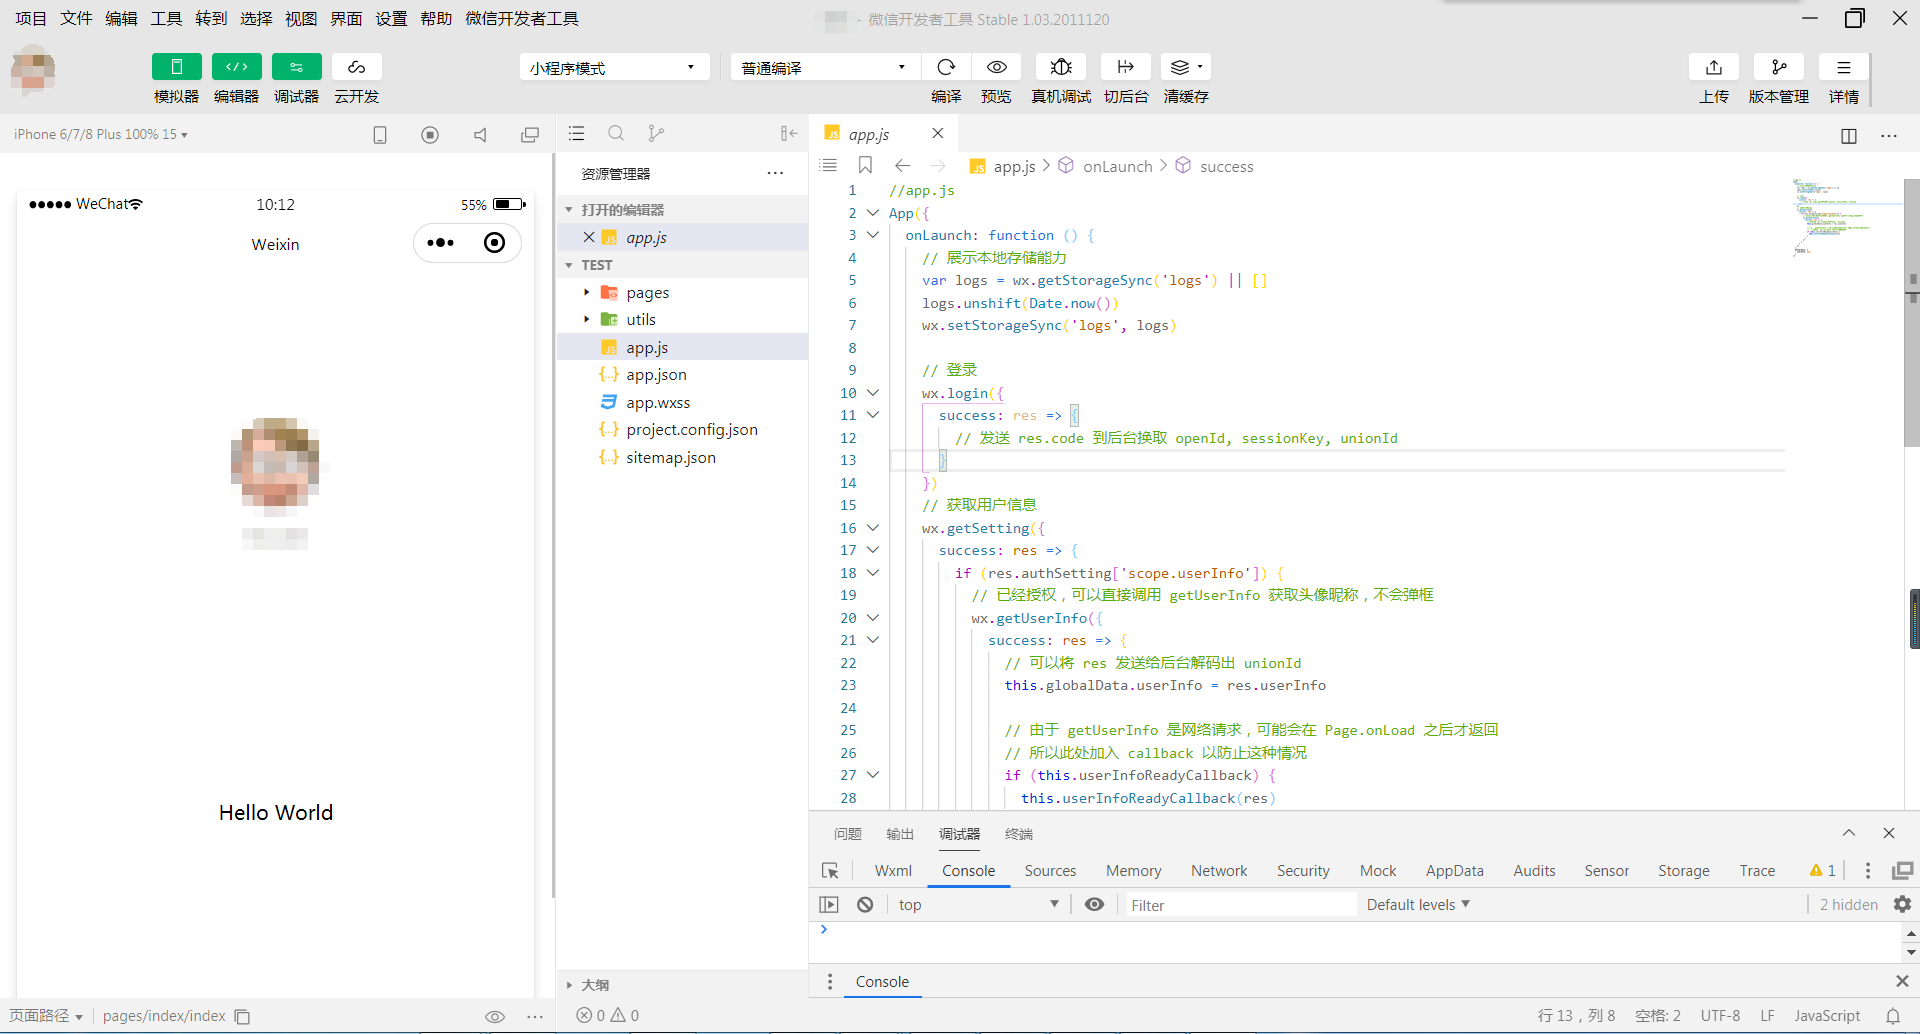The width and height of the screenshot is (1920, 1034).
Task: Open the top context dropdown
Action: click(978, 904)
